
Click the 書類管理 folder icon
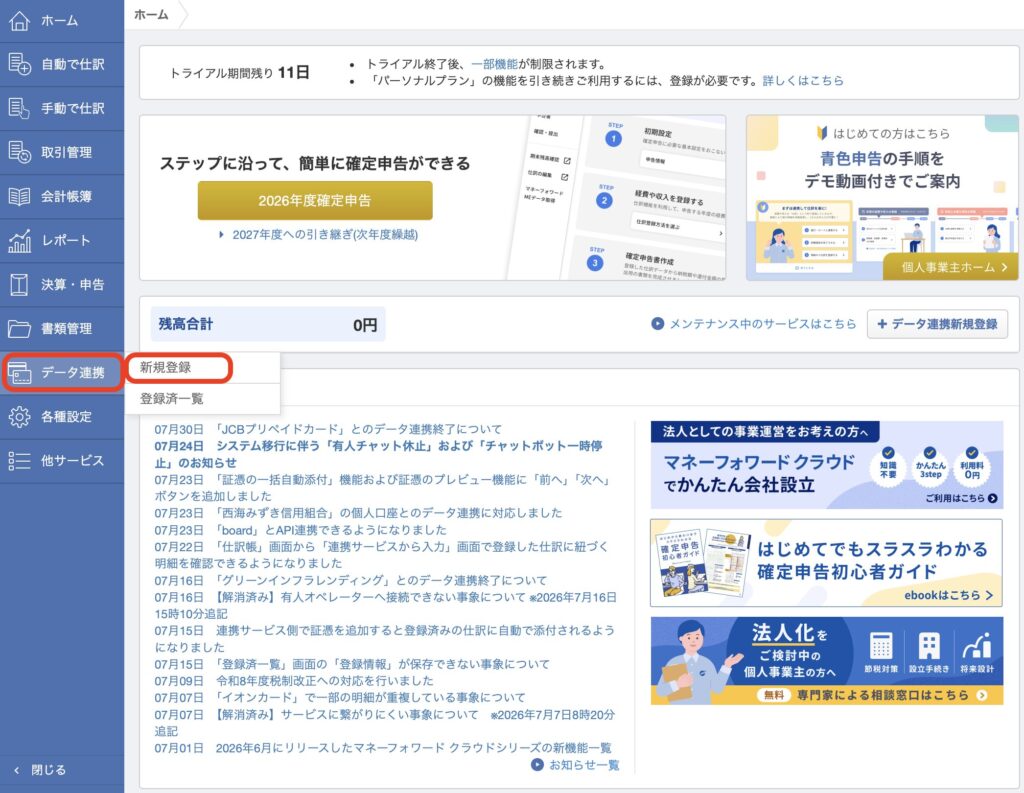19,329
